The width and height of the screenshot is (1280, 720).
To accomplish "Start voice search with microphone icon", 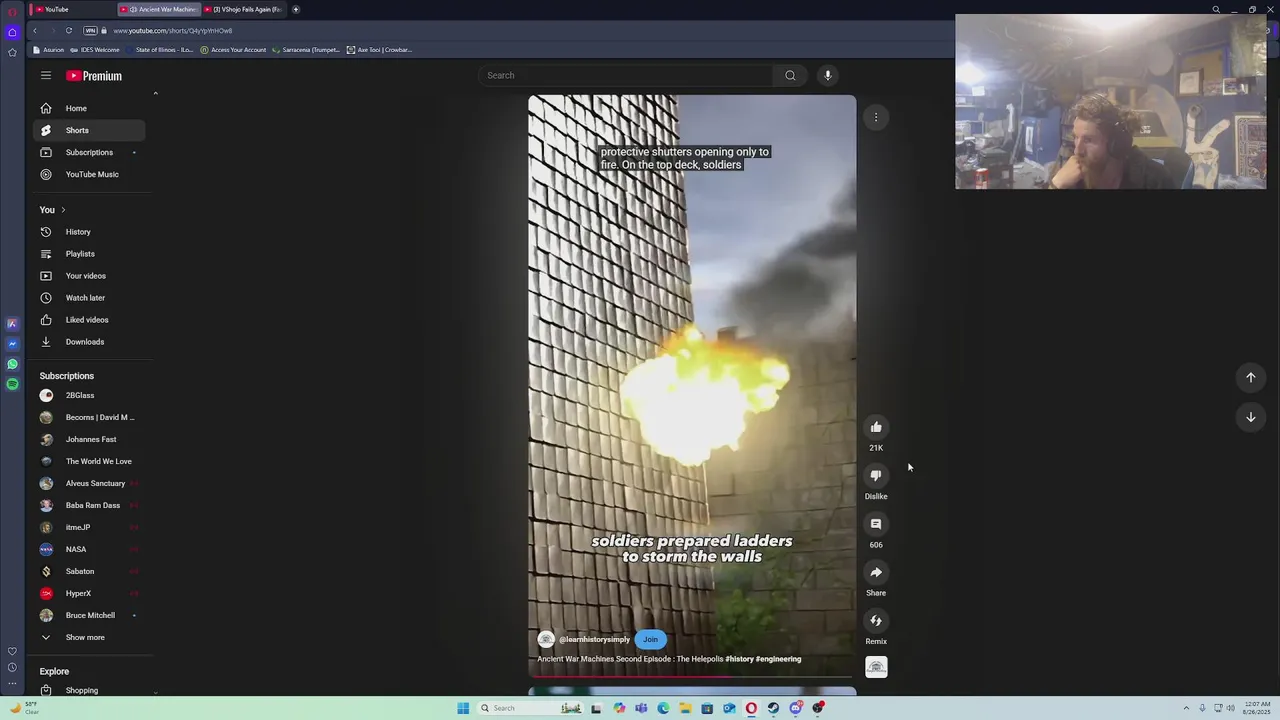I will [827, 75].
